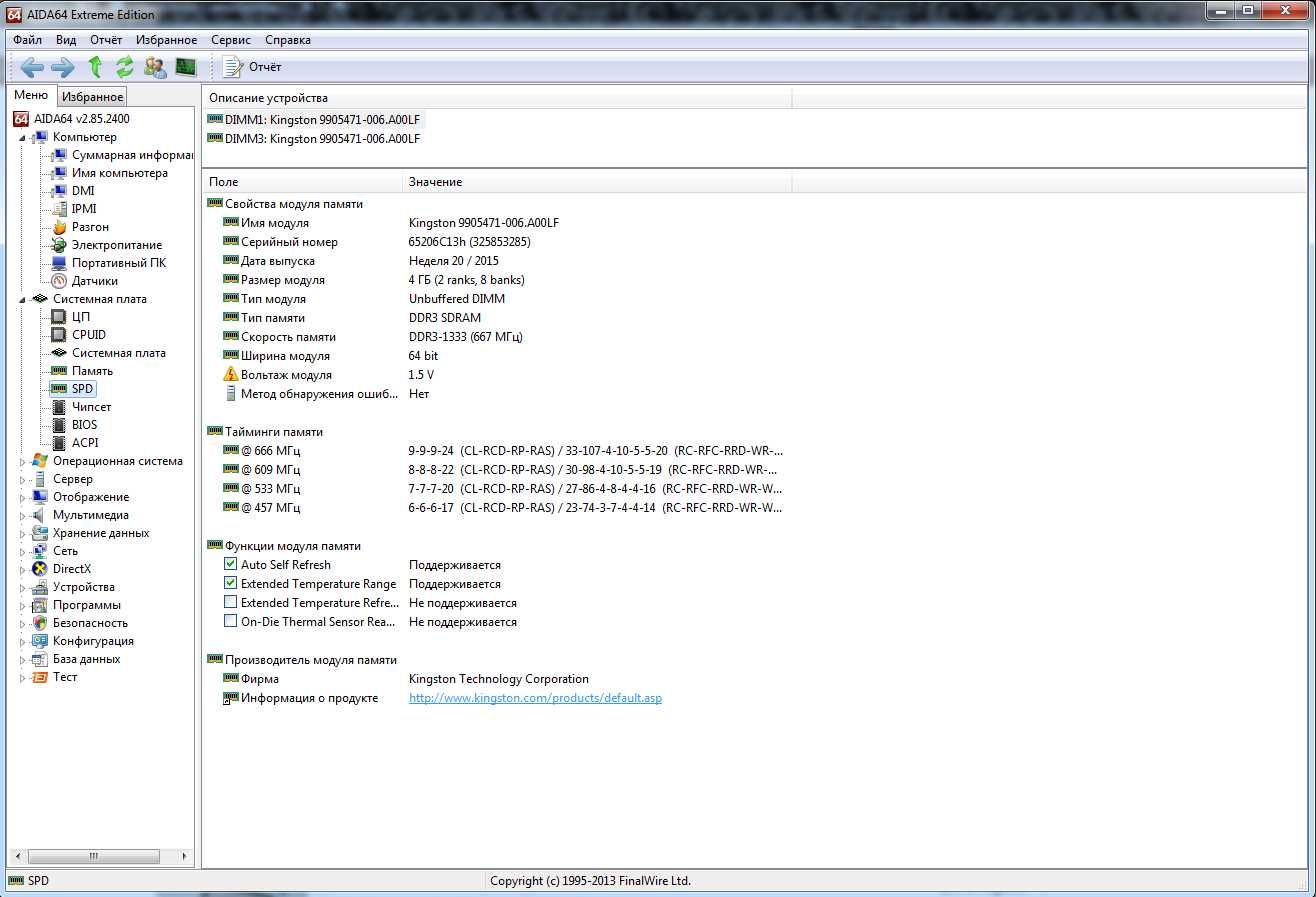The height and width of the screenshot is (897, 1316).
Task: Click the Значение column header
Action: [597, 182]
